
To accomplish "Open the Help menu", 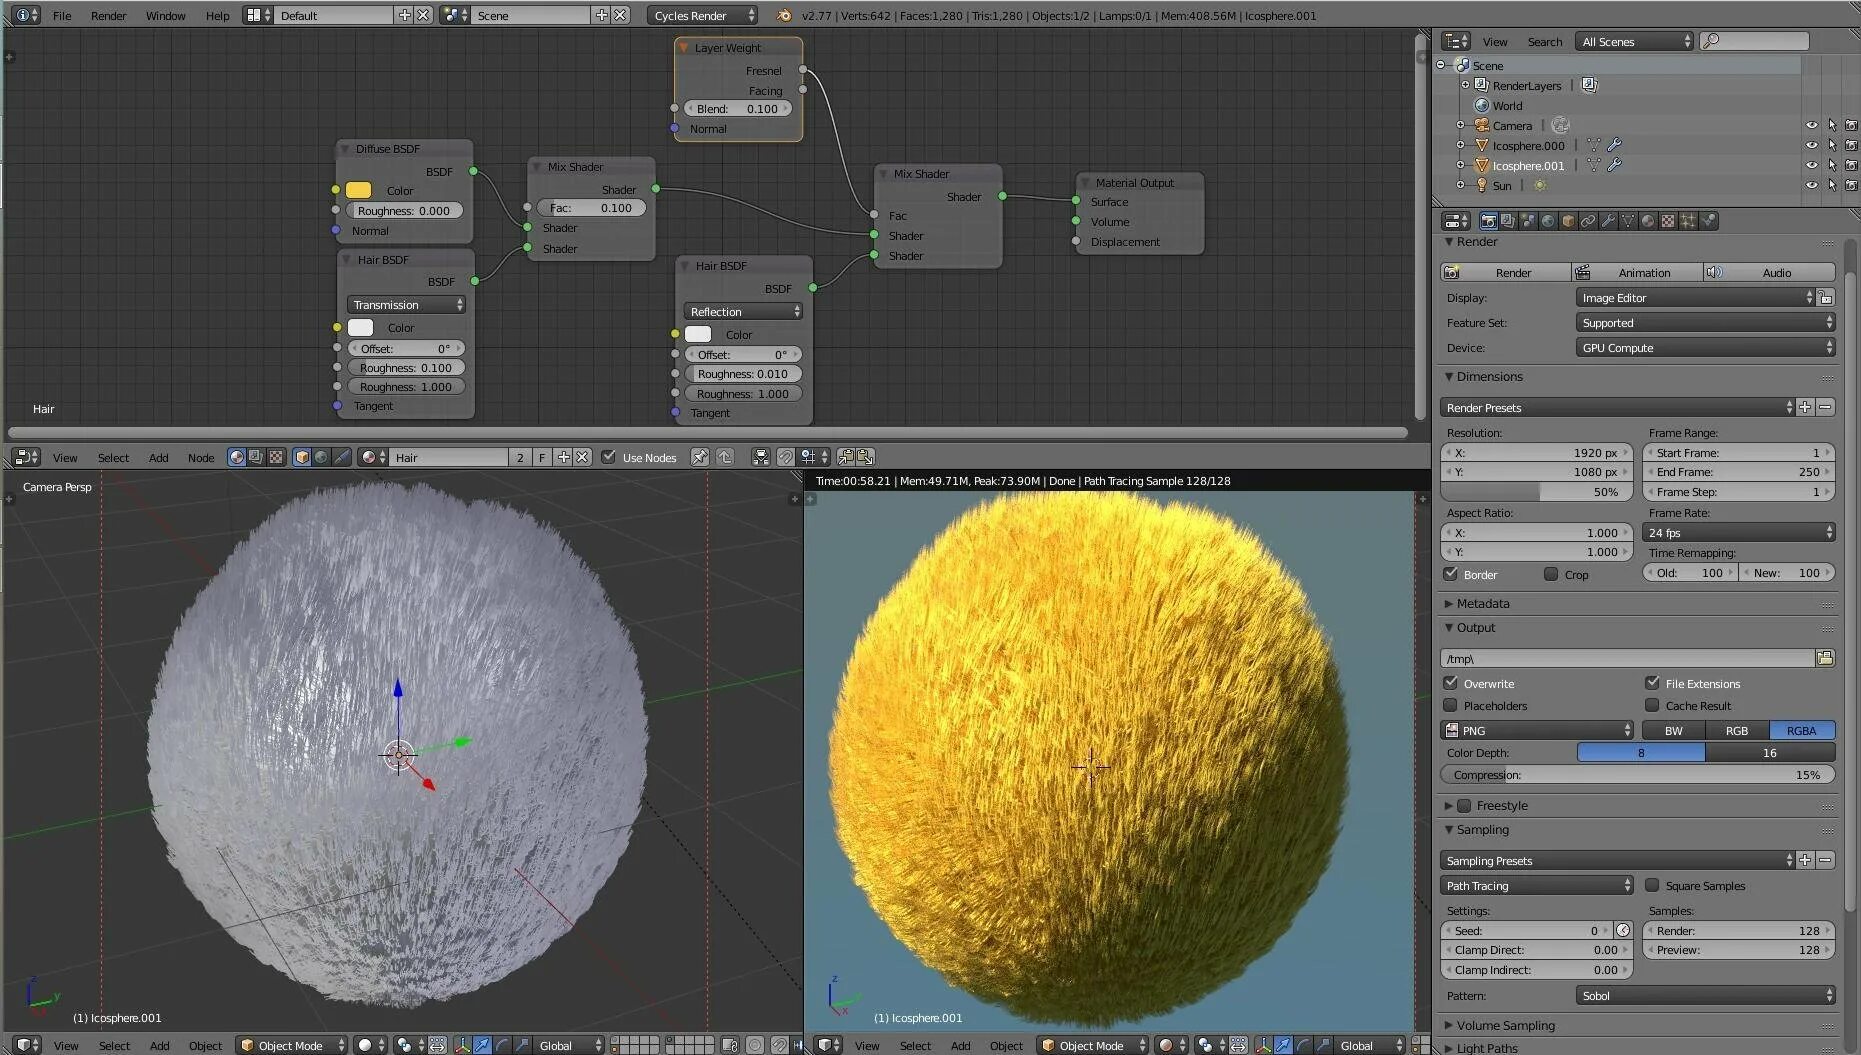I will (x=217, y=15).
